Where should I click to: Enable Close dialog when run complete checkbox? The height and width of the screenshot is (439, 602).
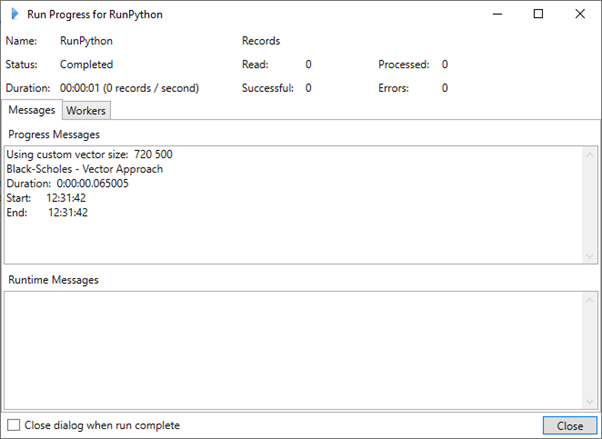[13, 425]
